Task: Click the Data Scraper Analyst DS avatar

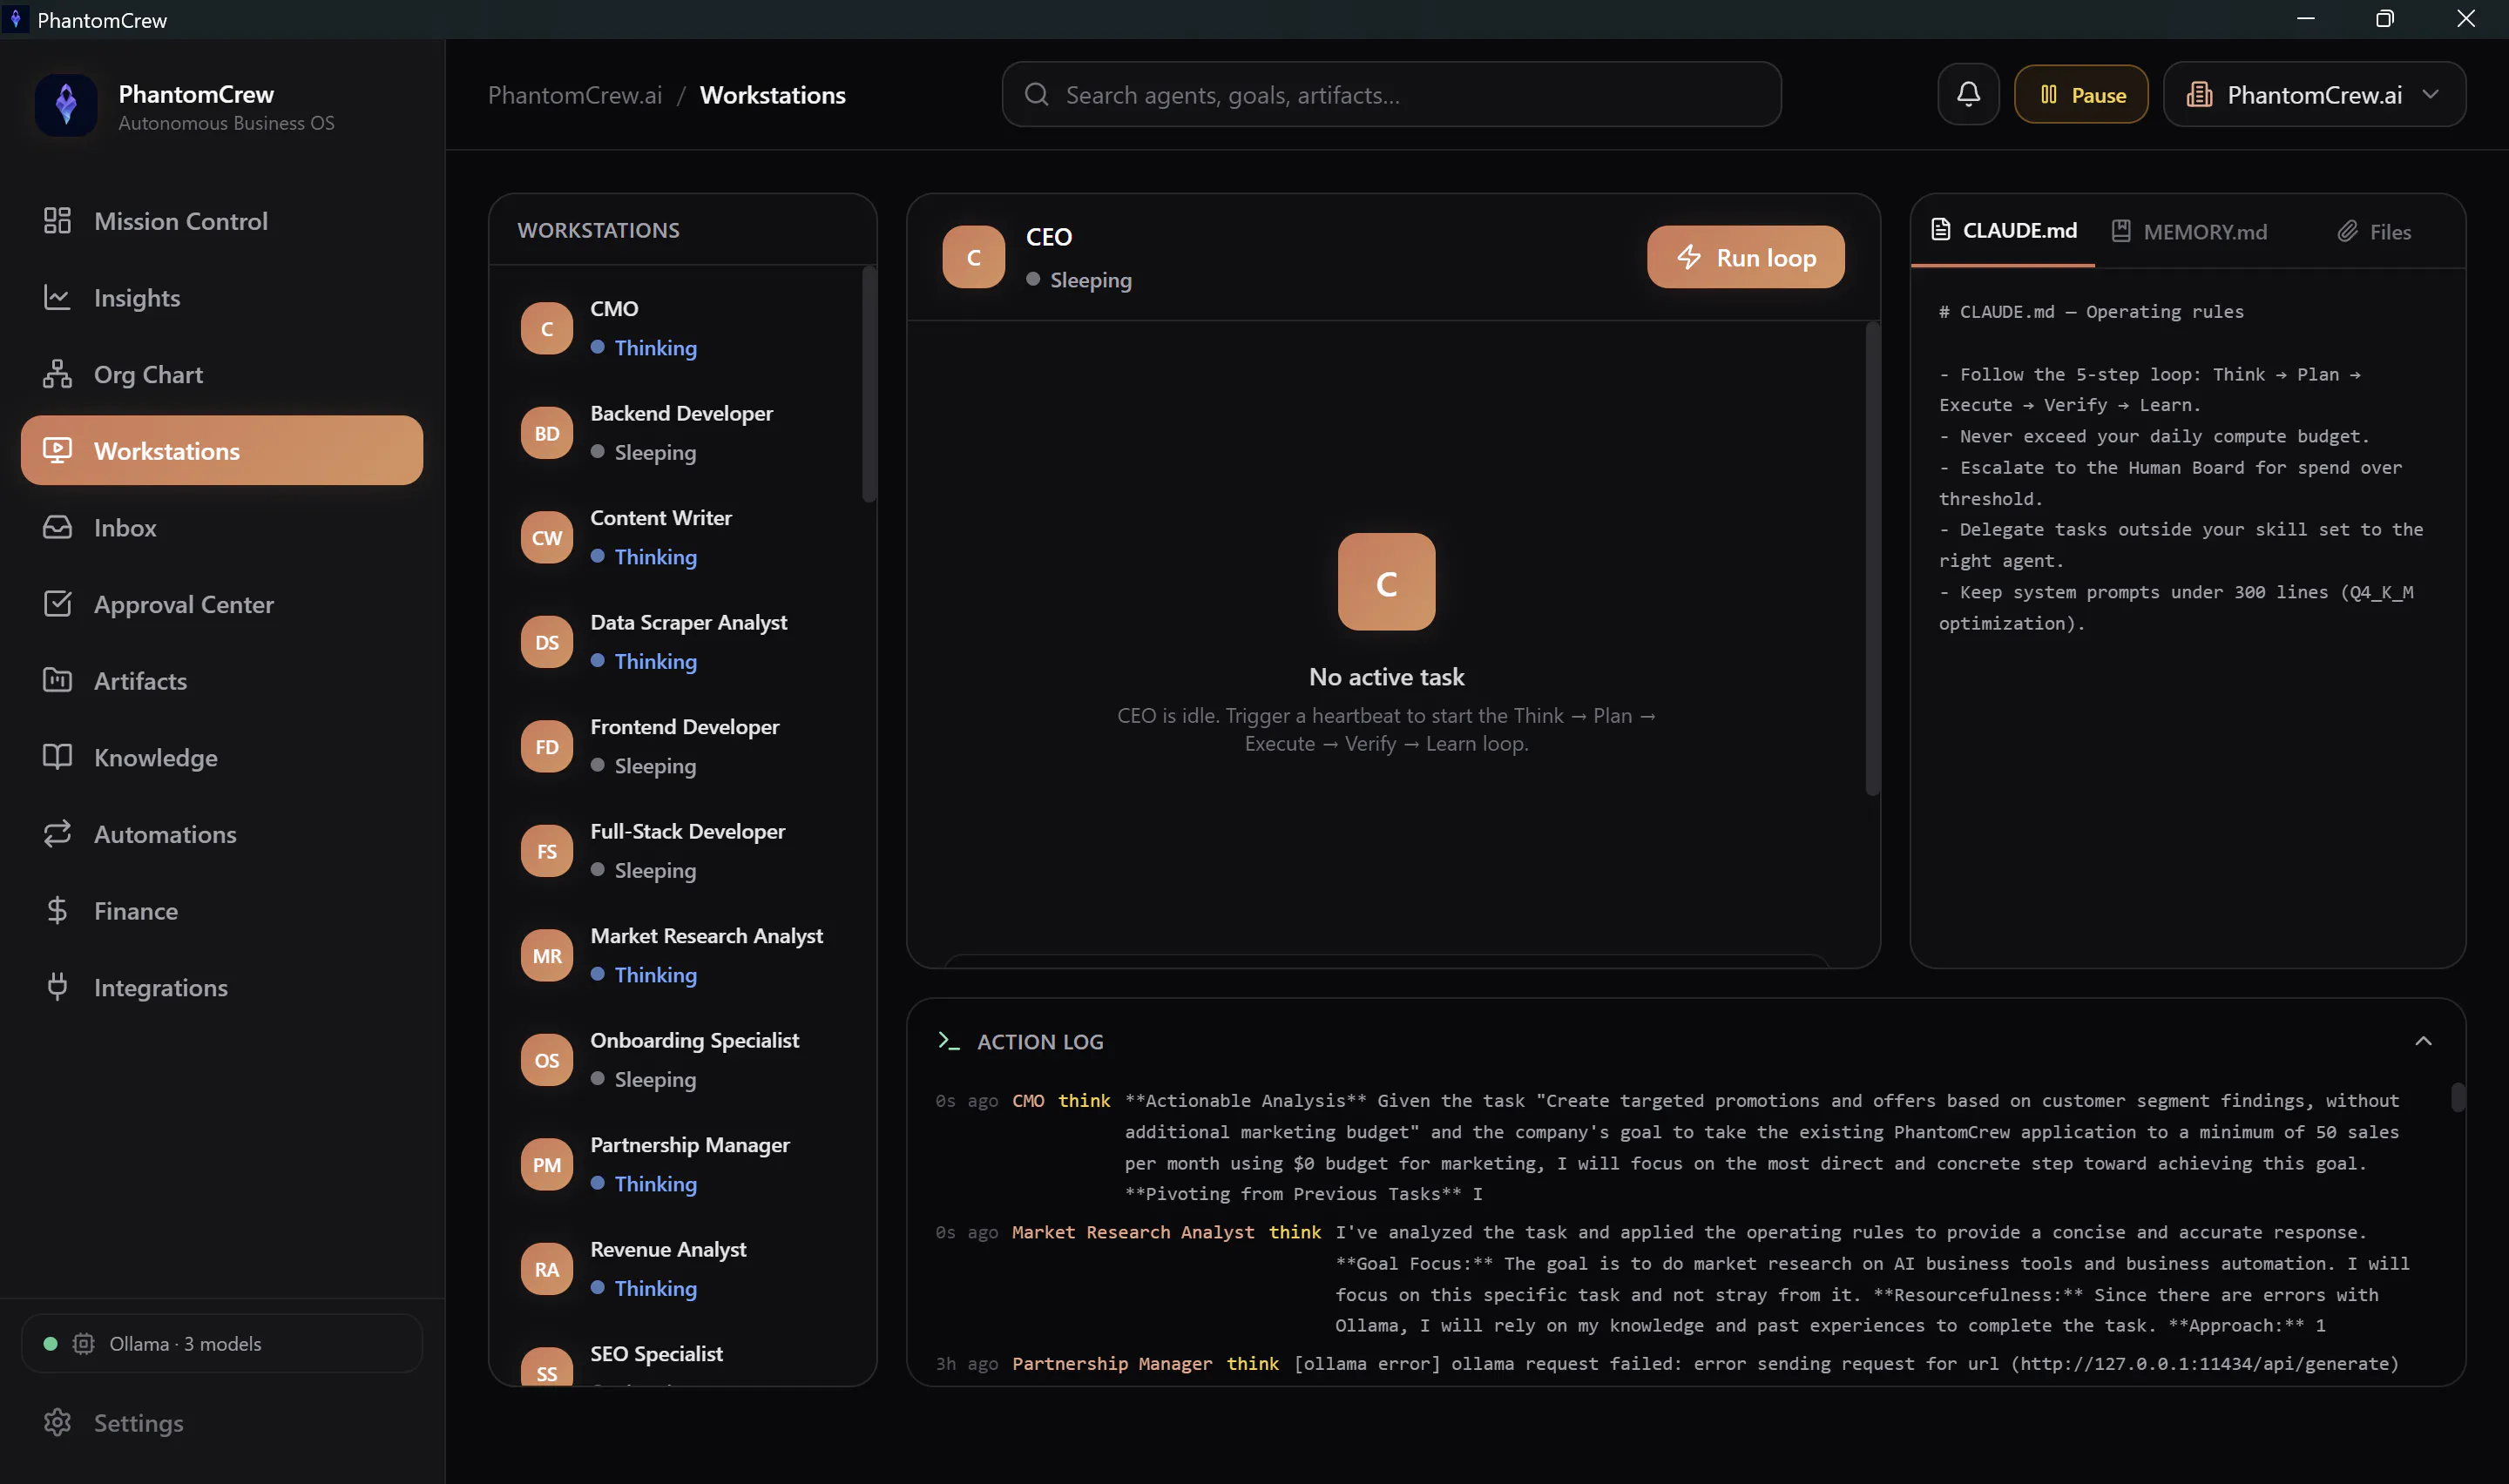Action: [547, 642]
